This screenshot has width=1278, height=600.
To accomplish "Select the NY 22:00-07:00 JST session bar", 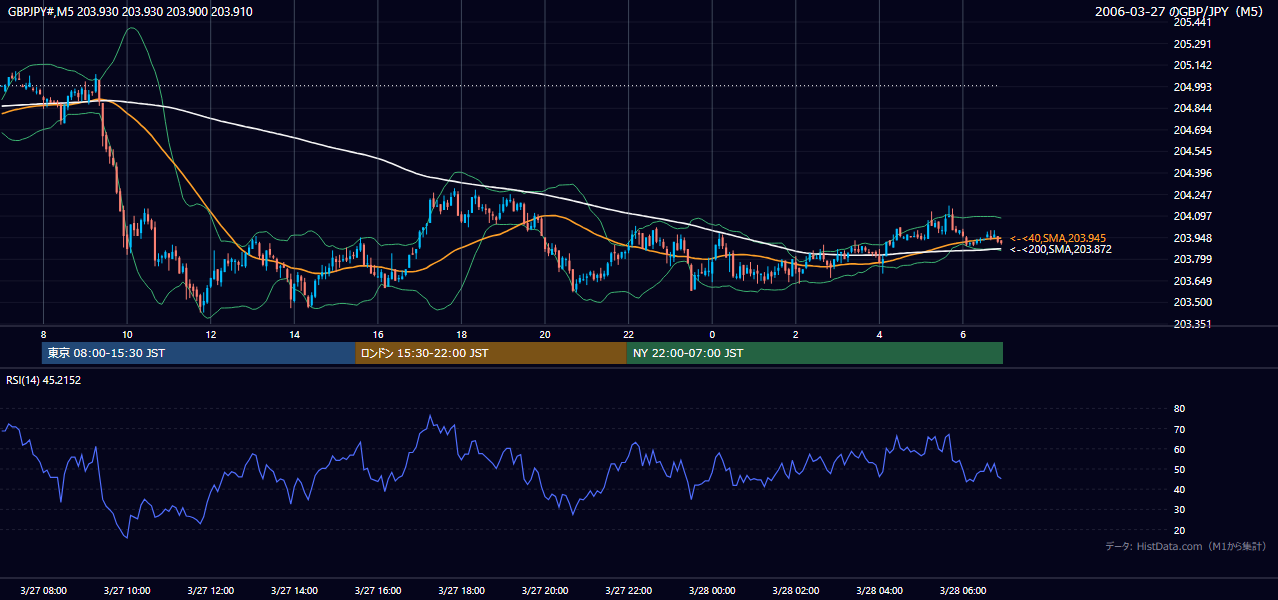I will [x=815, y=353].
